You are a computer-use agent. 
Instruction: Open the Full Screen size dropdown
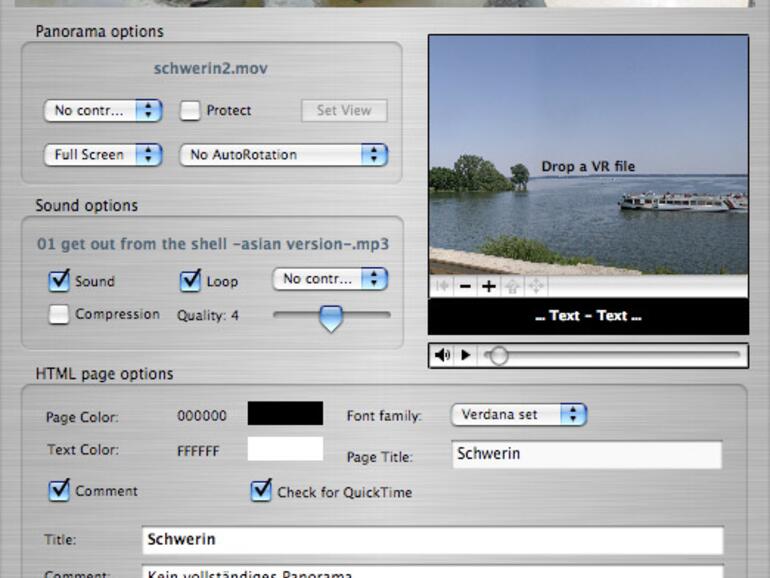click(x=103, y=155)
